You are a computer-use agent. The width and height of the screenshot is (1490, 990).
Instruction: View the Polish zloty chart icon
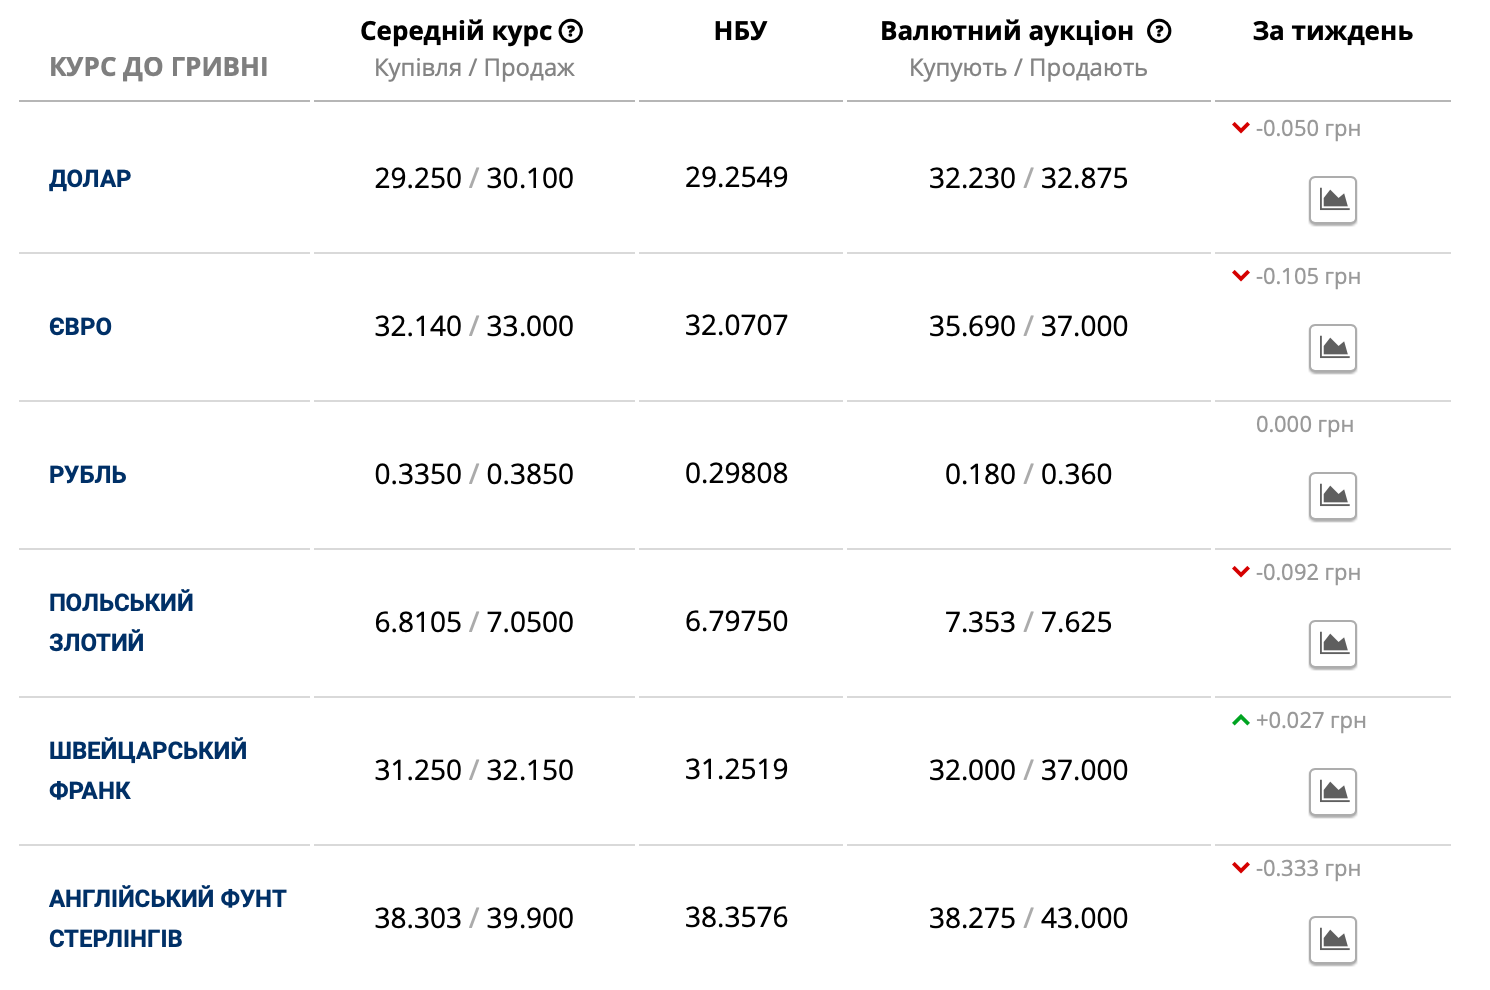[x=1333, y=644]
